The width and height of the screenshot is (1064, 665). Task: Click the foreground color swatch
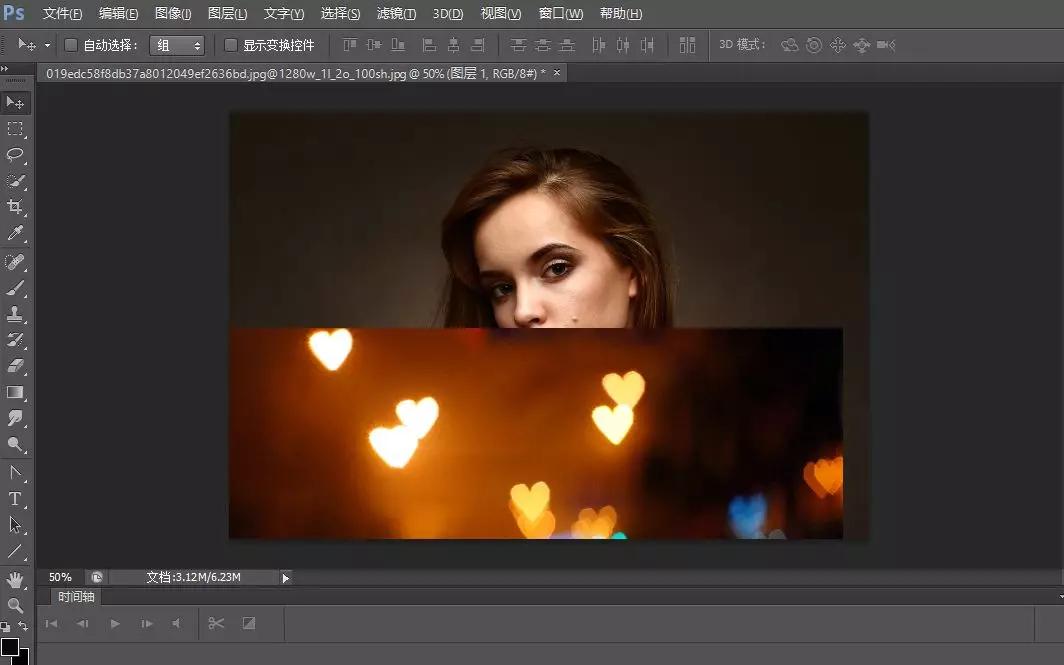coord(10,647)
